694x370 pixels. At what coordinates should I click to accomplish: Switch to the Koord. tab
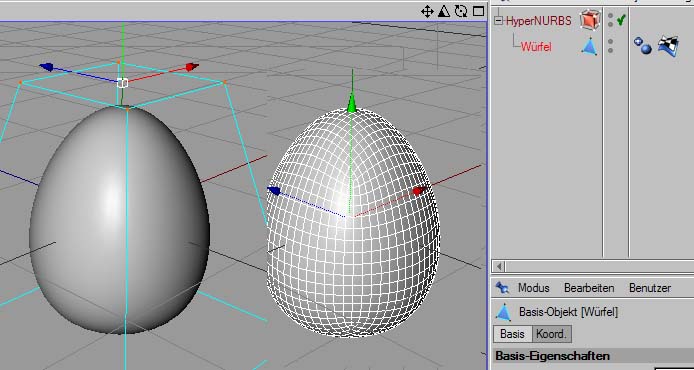551,334
